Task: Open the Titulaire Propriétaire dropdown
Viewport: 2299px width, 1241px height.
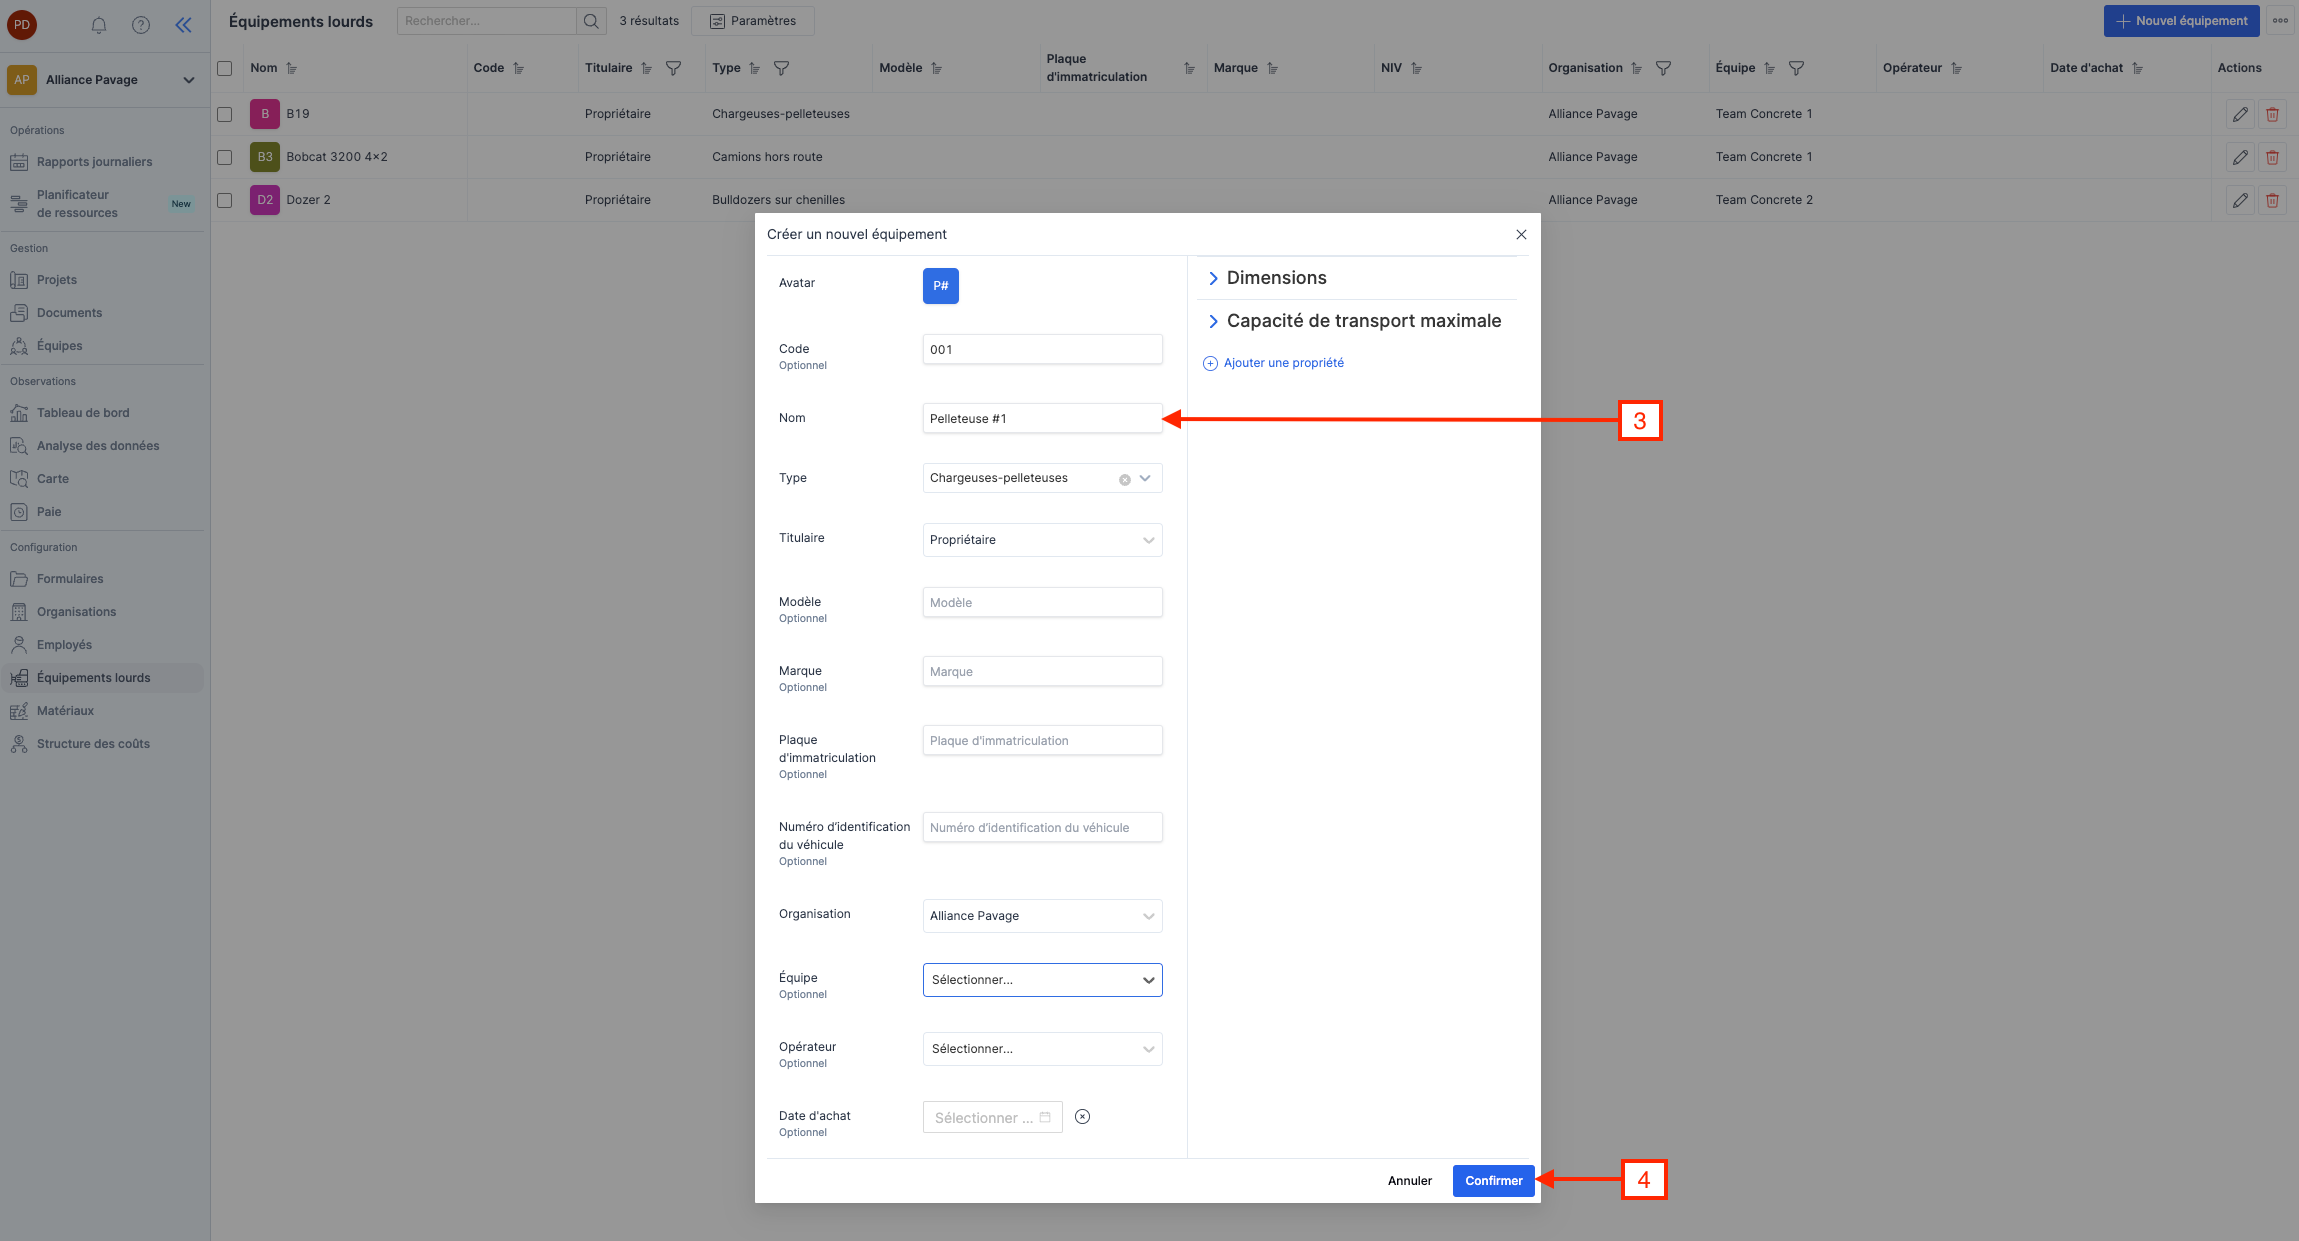Action: 1042,540
